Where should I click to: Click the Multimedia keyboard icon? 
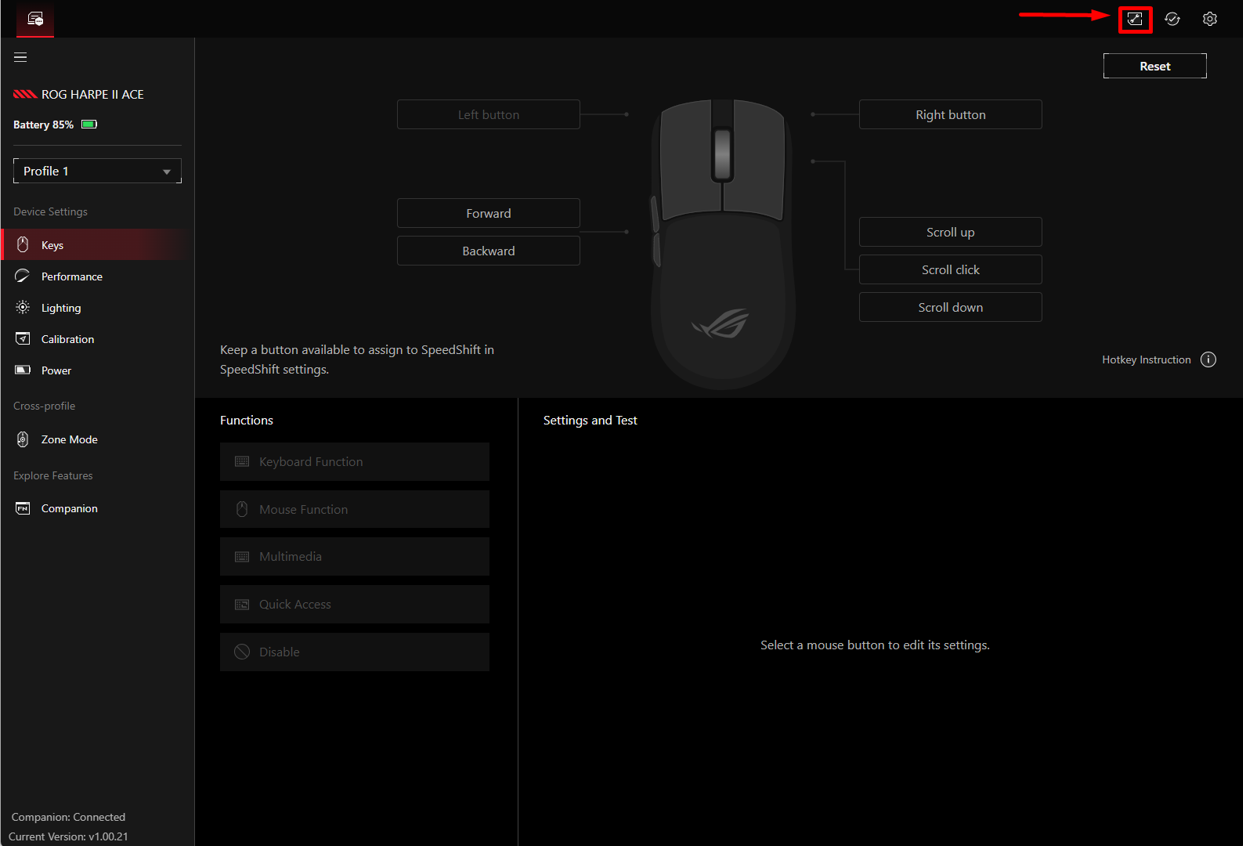click(242, 557)
